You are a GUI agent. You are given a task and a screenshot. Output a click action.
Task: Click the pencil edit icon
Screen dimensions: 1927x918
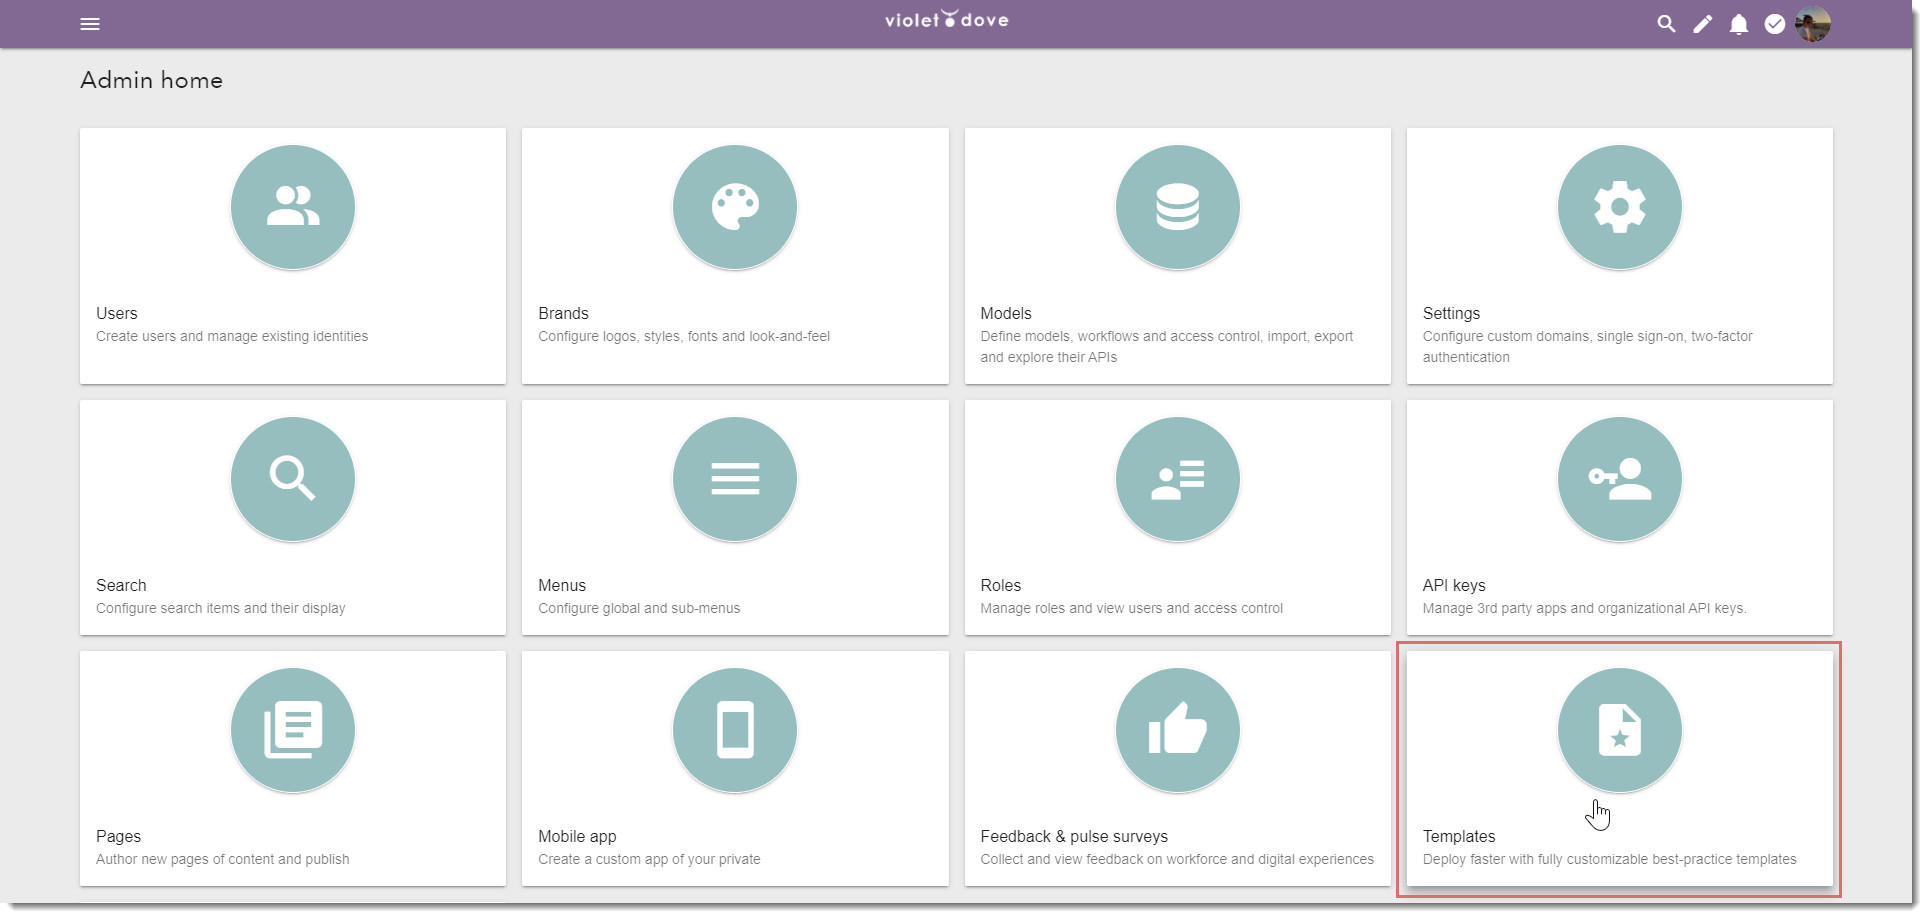tap(1702, 24)
